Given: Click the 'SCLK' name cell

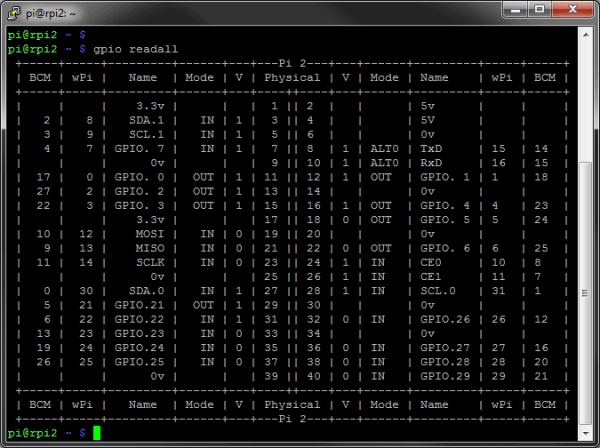Looking at the screenshot, I should (x=150, y=262).
